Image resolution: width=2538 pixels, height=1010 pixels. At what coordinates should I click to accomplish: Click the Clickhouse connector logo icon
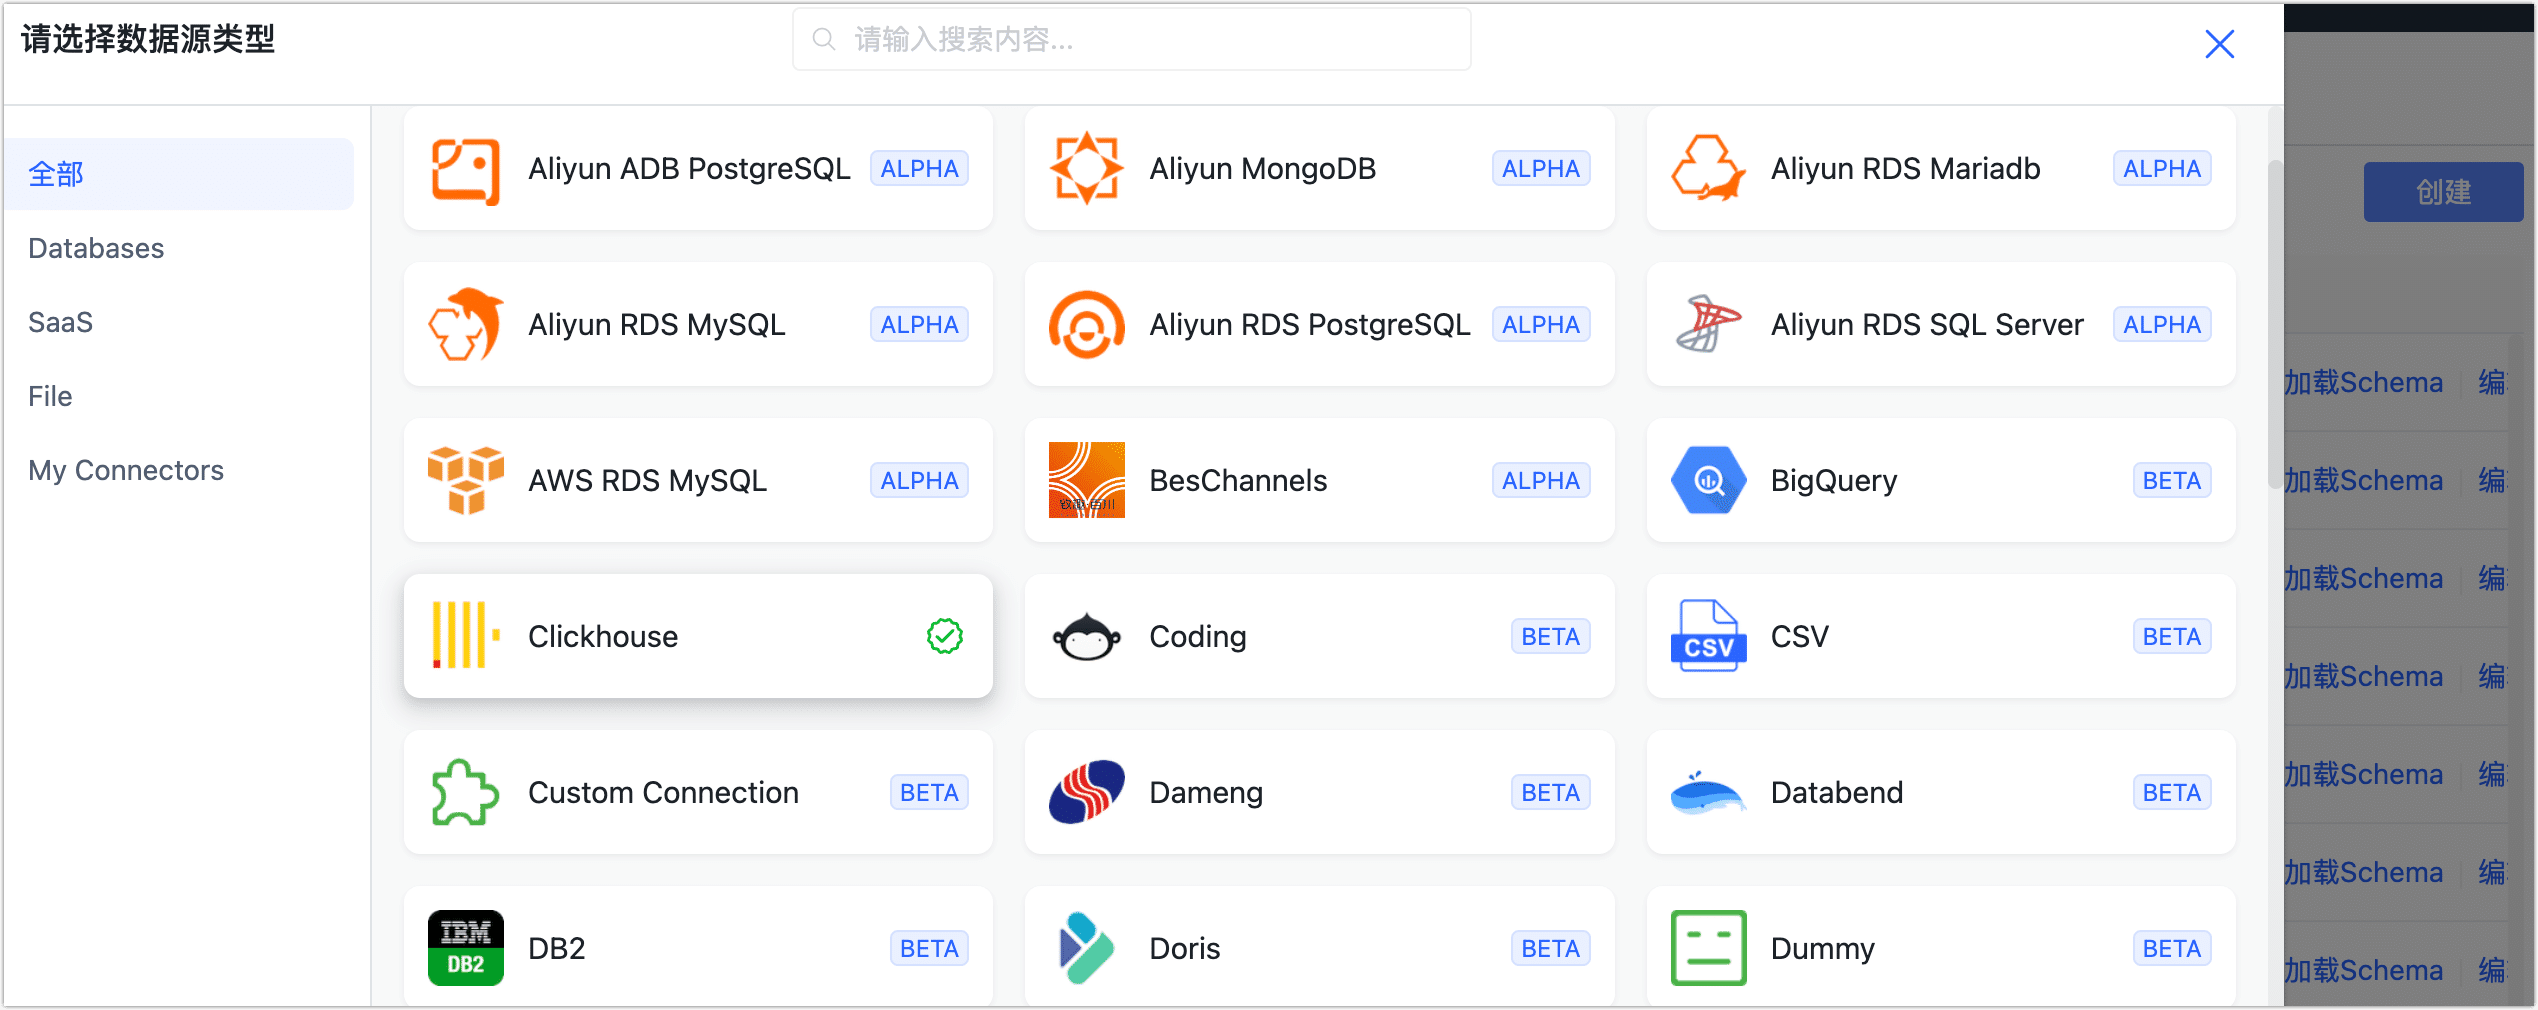point(465,636)
